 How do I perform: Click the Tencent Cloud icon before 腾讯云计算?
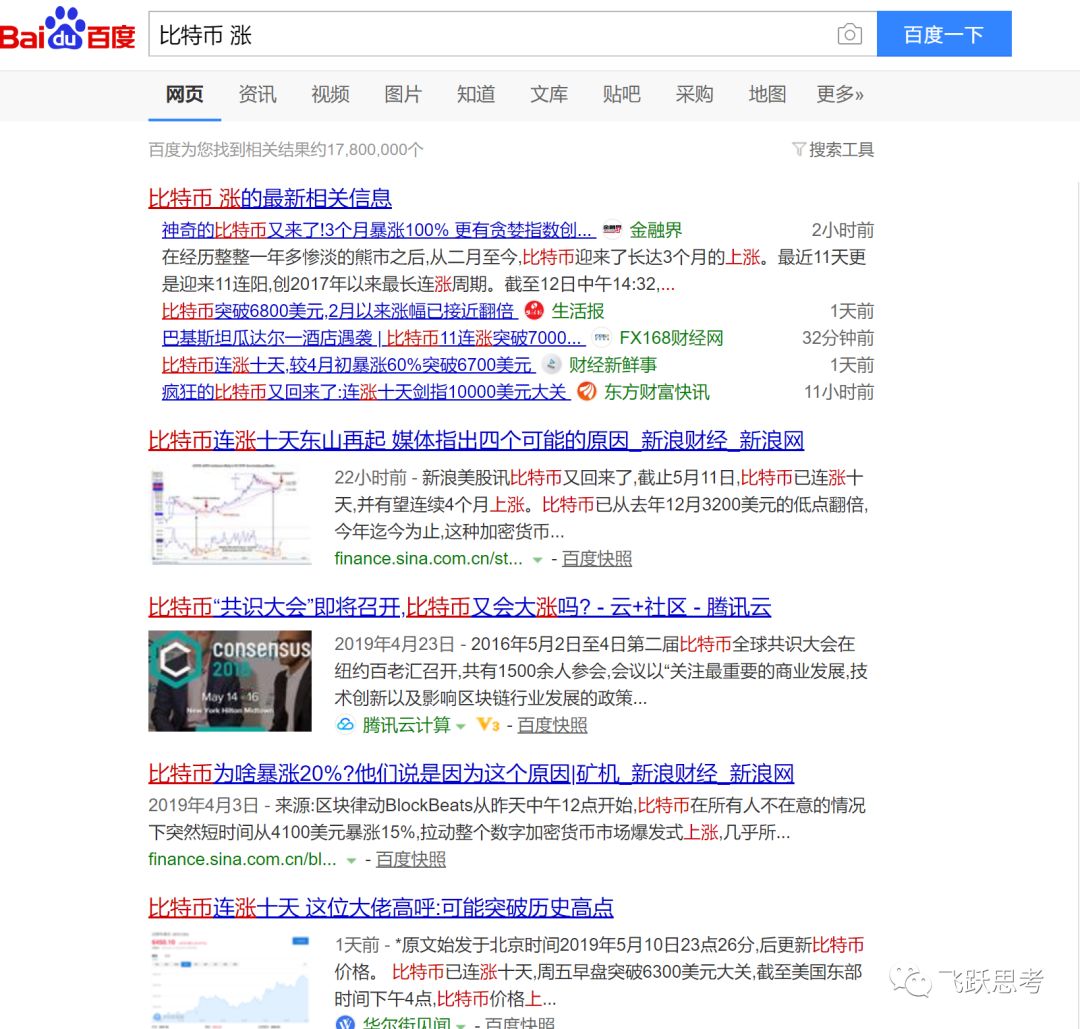(x=346, y=725)
